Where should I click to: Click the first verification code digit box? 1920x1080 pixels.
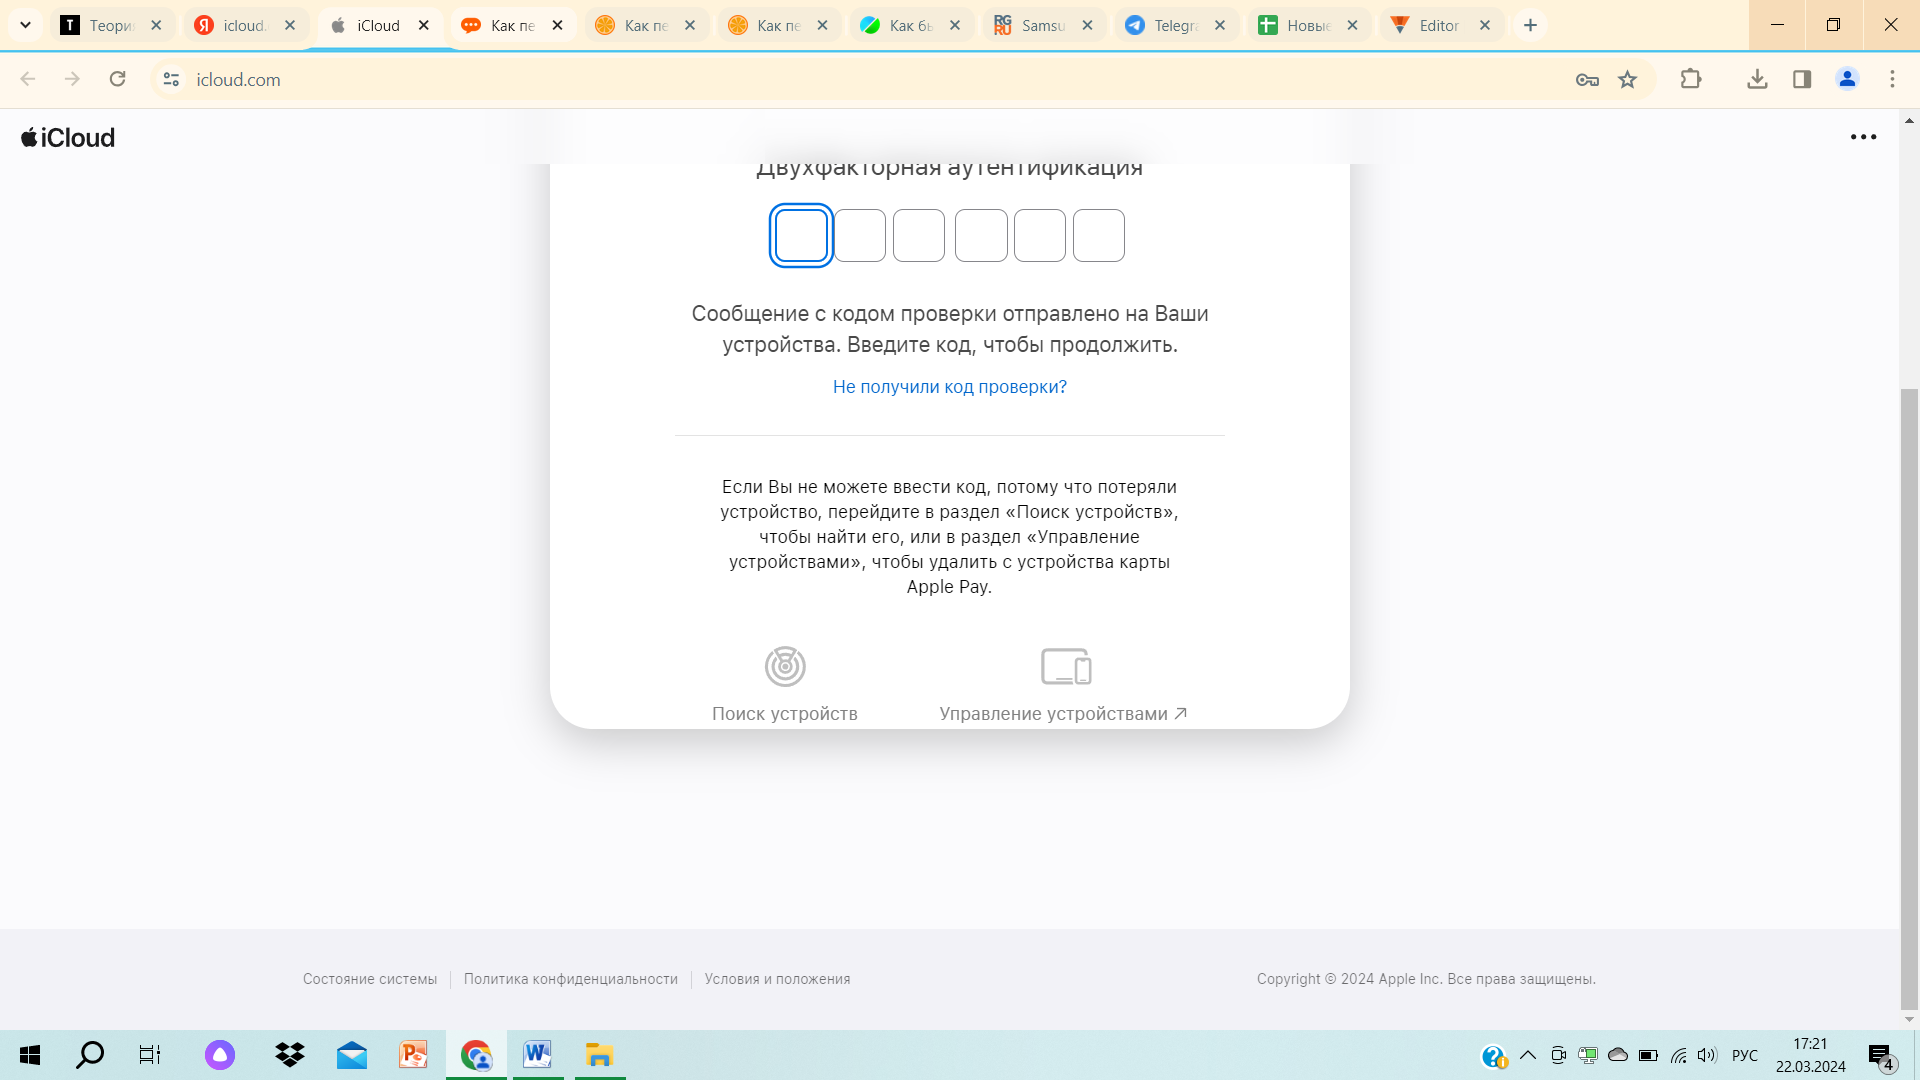[801, 235]
